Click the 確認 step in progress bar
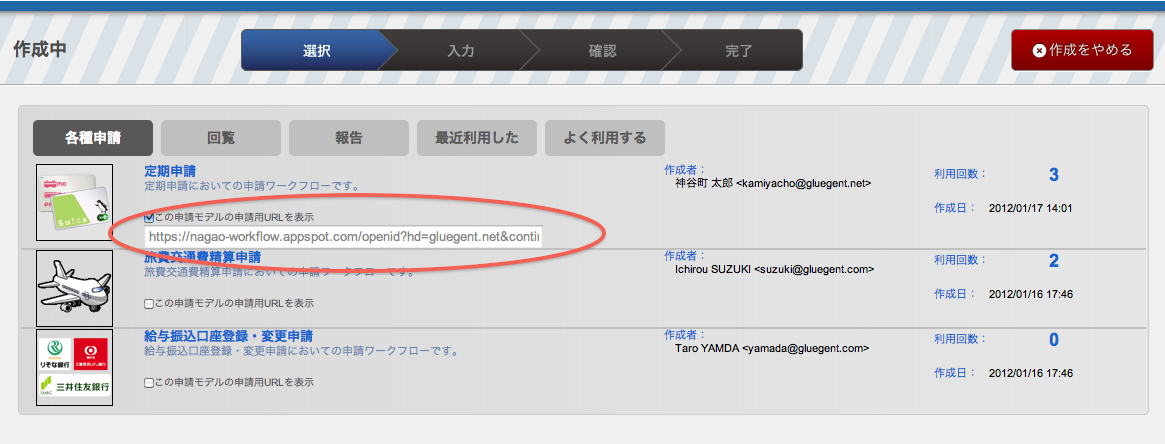 (x=602, y=50)
